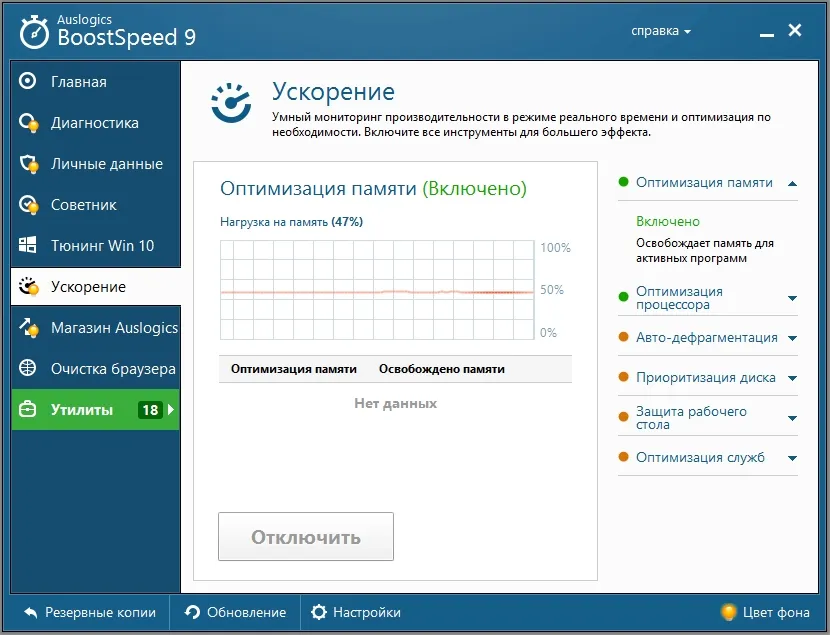Click Цвет фона in bottom bar

pyautogui.click(x=765, y=612)
